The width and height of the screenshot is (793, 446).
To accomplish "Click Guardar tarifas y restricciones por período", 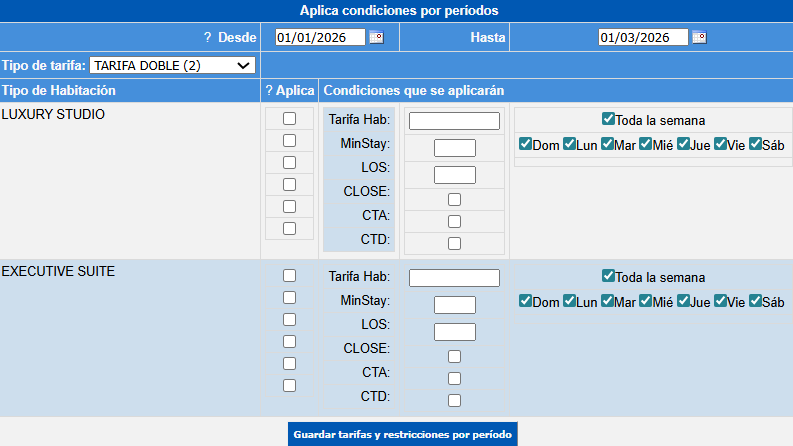I will 402,435.
